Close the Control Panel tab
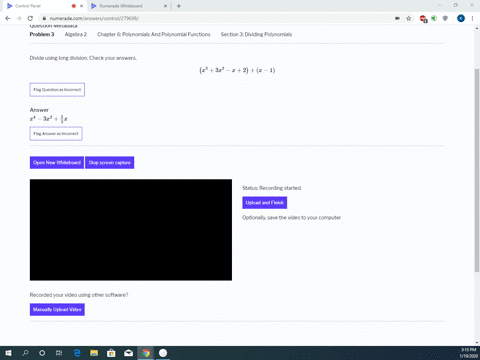Viewport: 480px width, 360px height. (81, 6)
